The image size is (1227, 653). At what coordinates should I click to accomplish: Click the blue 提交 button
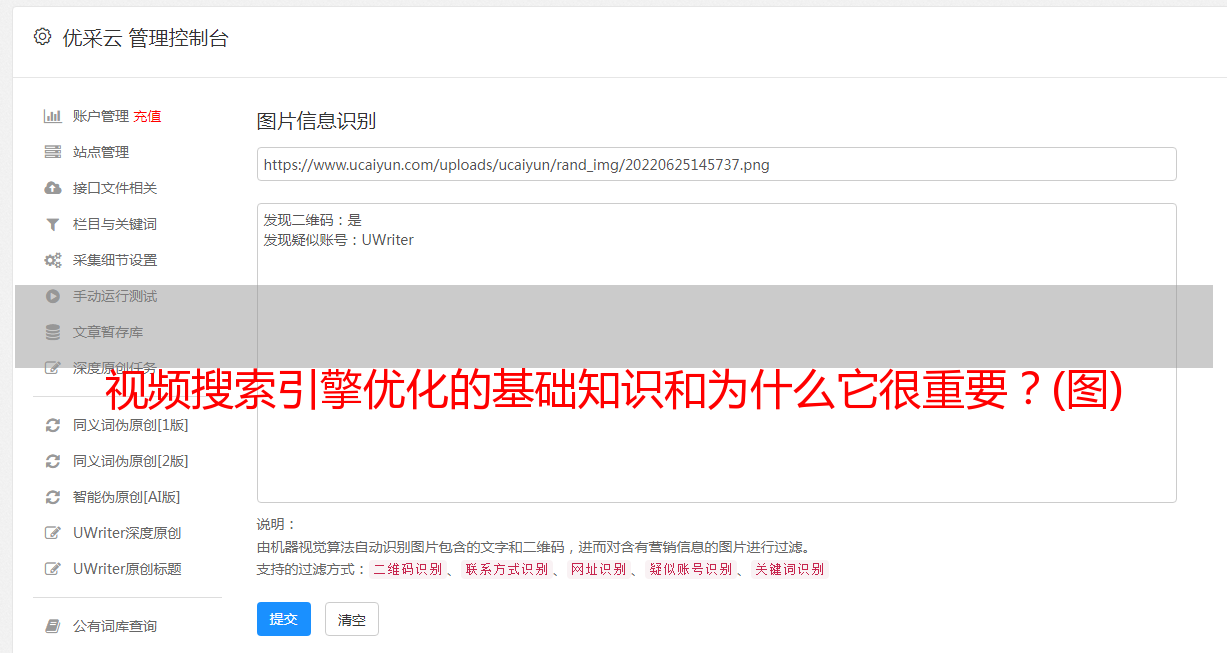tap(284, 619)
